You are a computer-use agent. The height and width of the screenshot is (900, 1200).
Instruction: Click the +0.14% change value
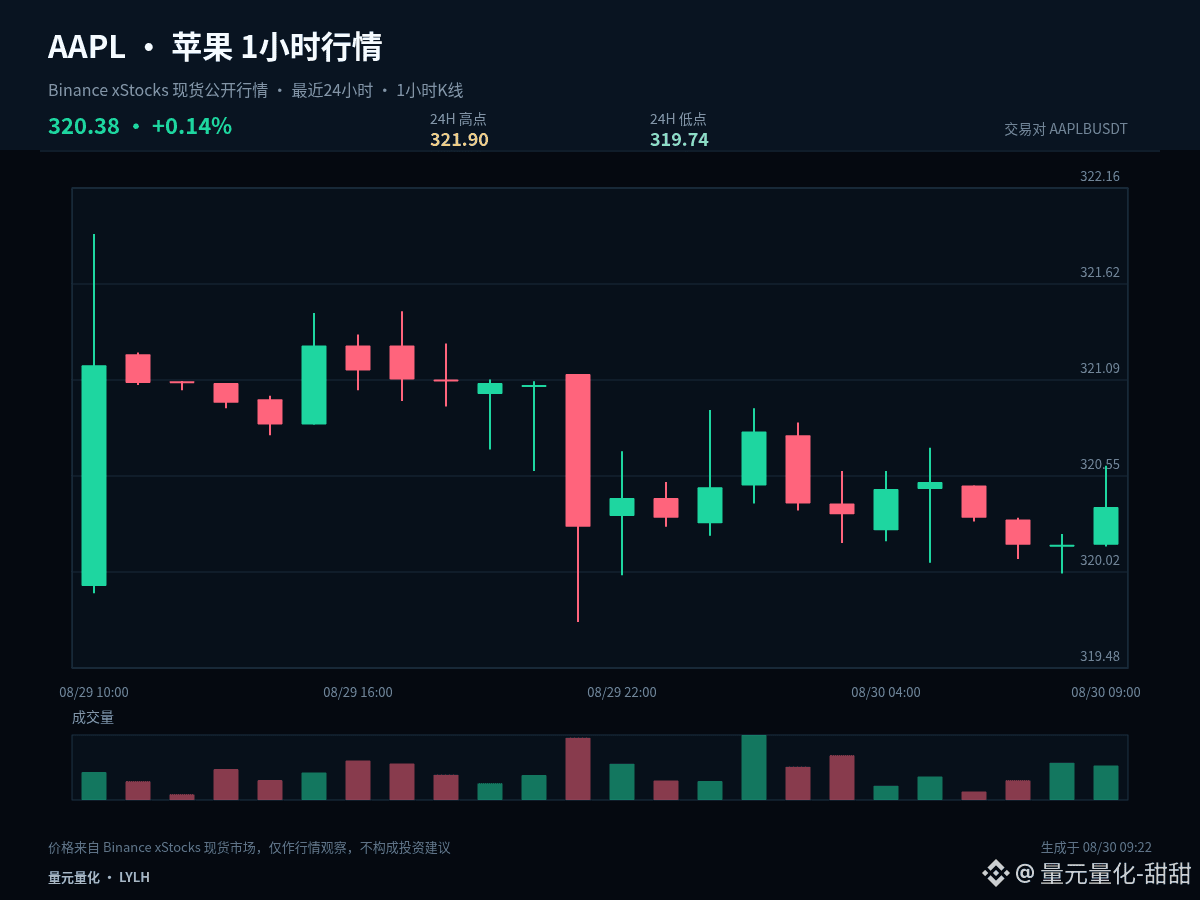click(192, 126)
